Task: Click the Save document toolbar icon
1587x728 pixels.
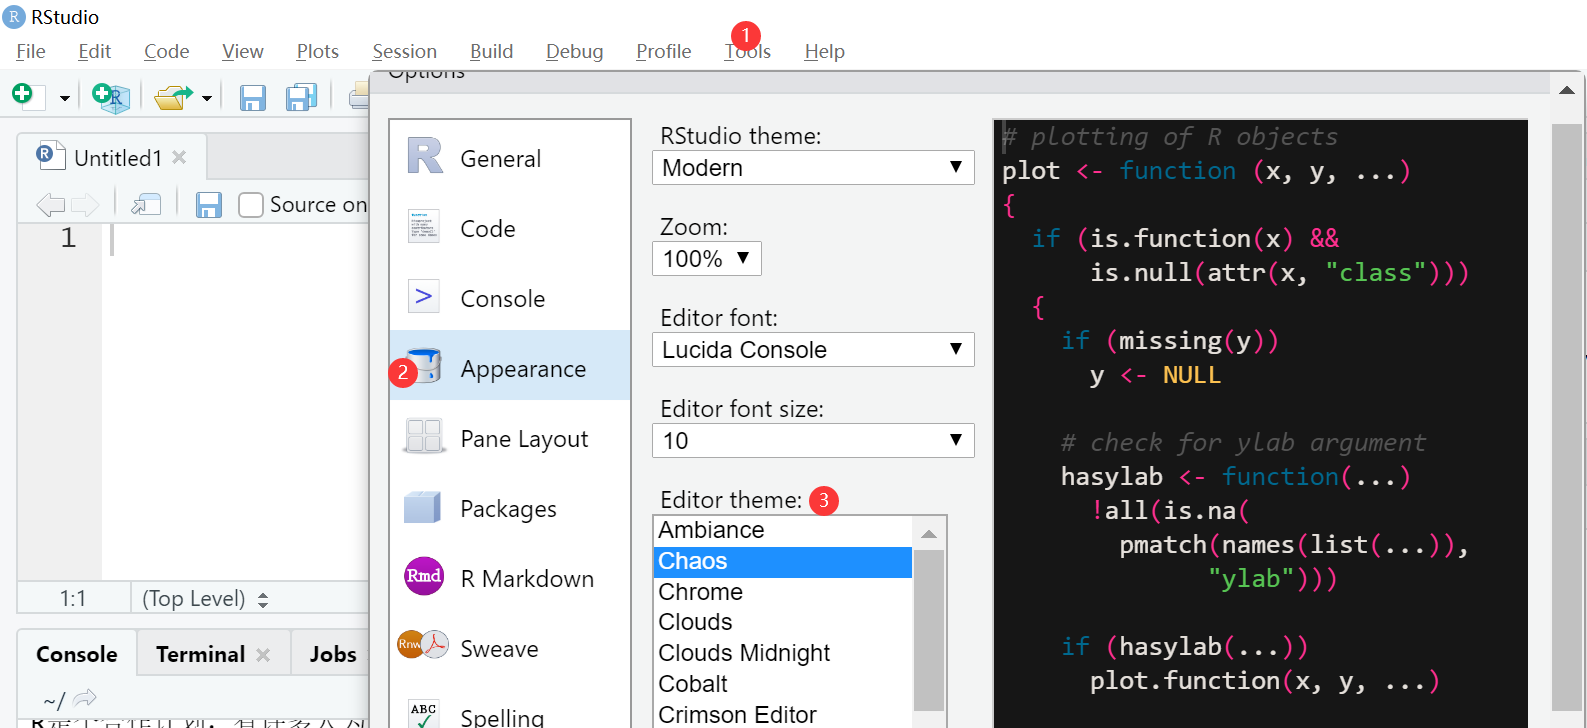Action: click(252, 97)
